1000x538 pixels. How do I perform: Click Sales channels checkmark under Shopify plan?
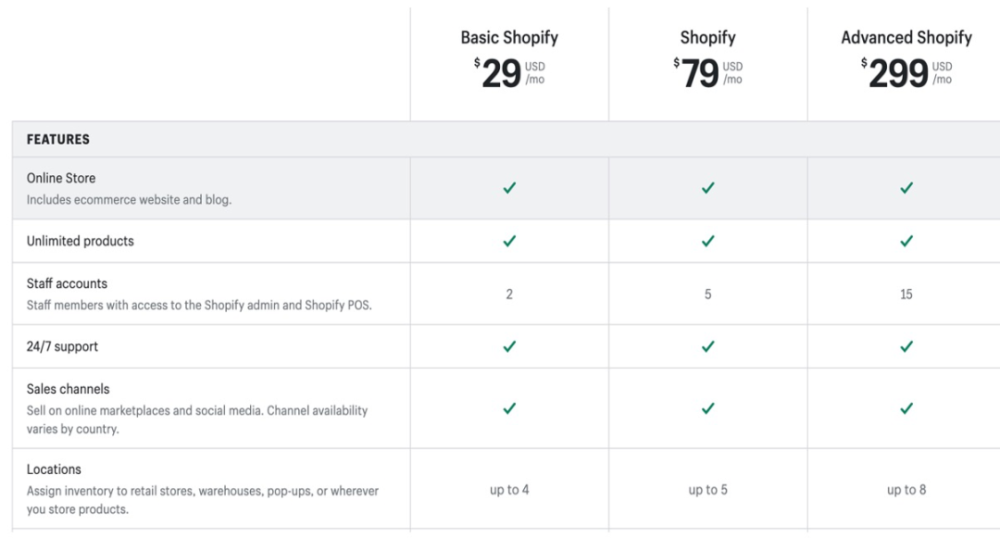(x=708, y=408)
